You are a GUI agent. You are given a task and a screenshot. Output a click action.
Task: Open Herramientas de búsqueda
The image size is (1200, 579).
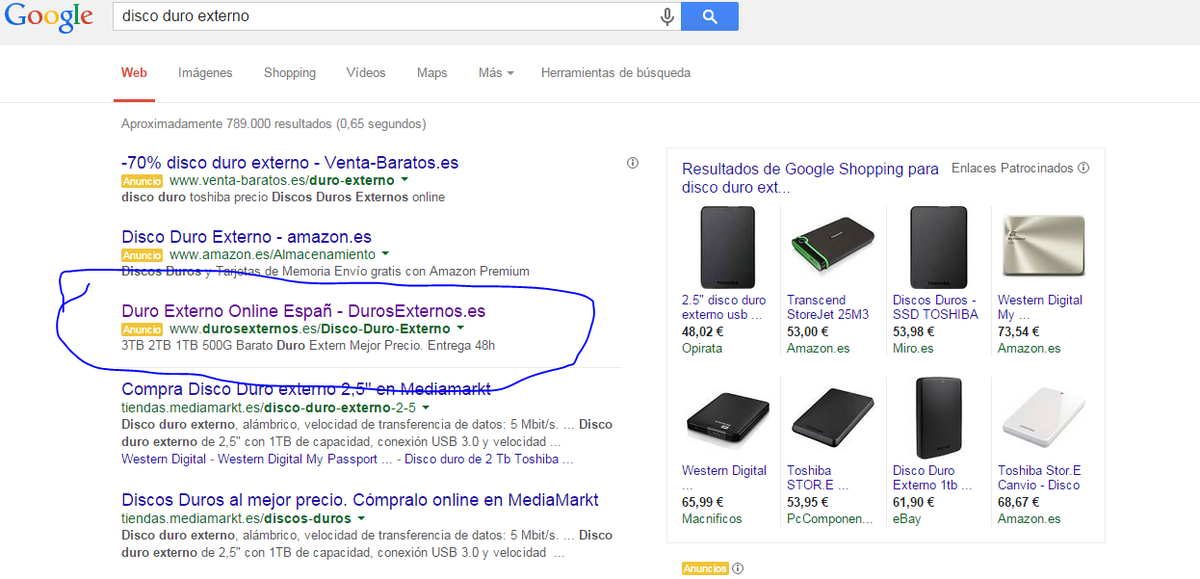click(616, 73)
